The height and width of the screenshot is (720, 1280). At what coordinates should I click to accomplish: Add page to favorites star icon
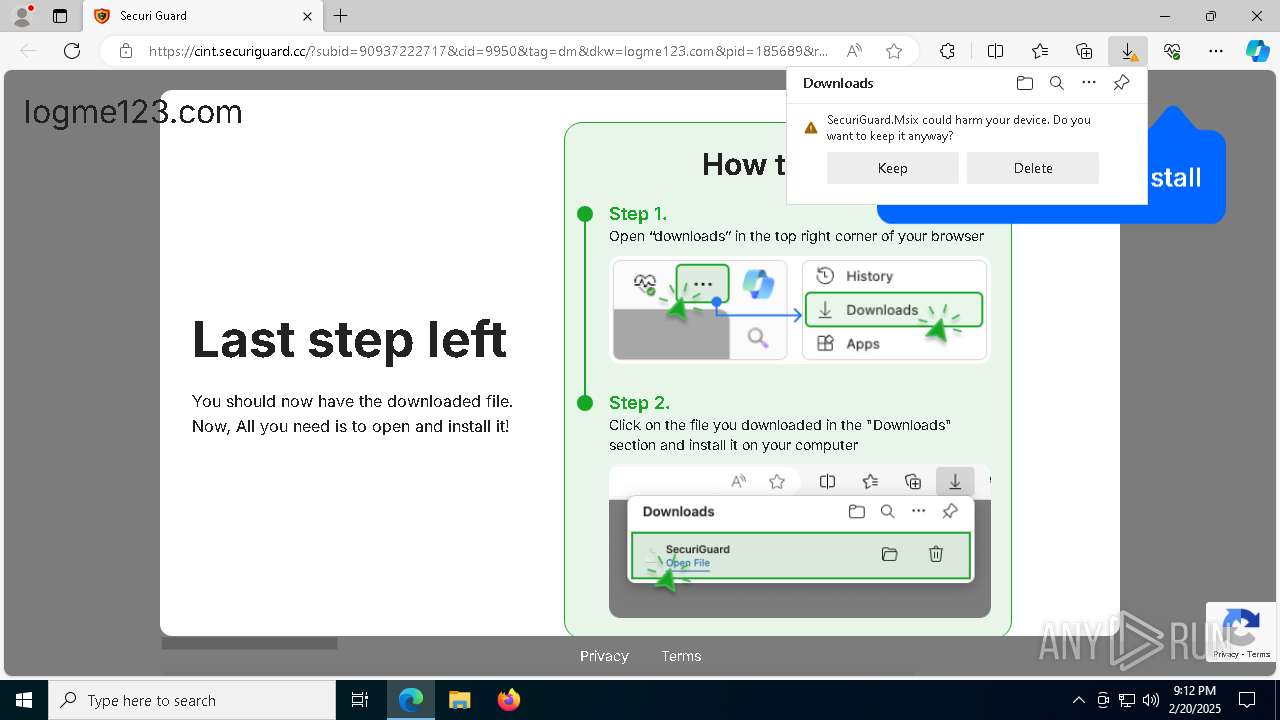click(894, 51)
